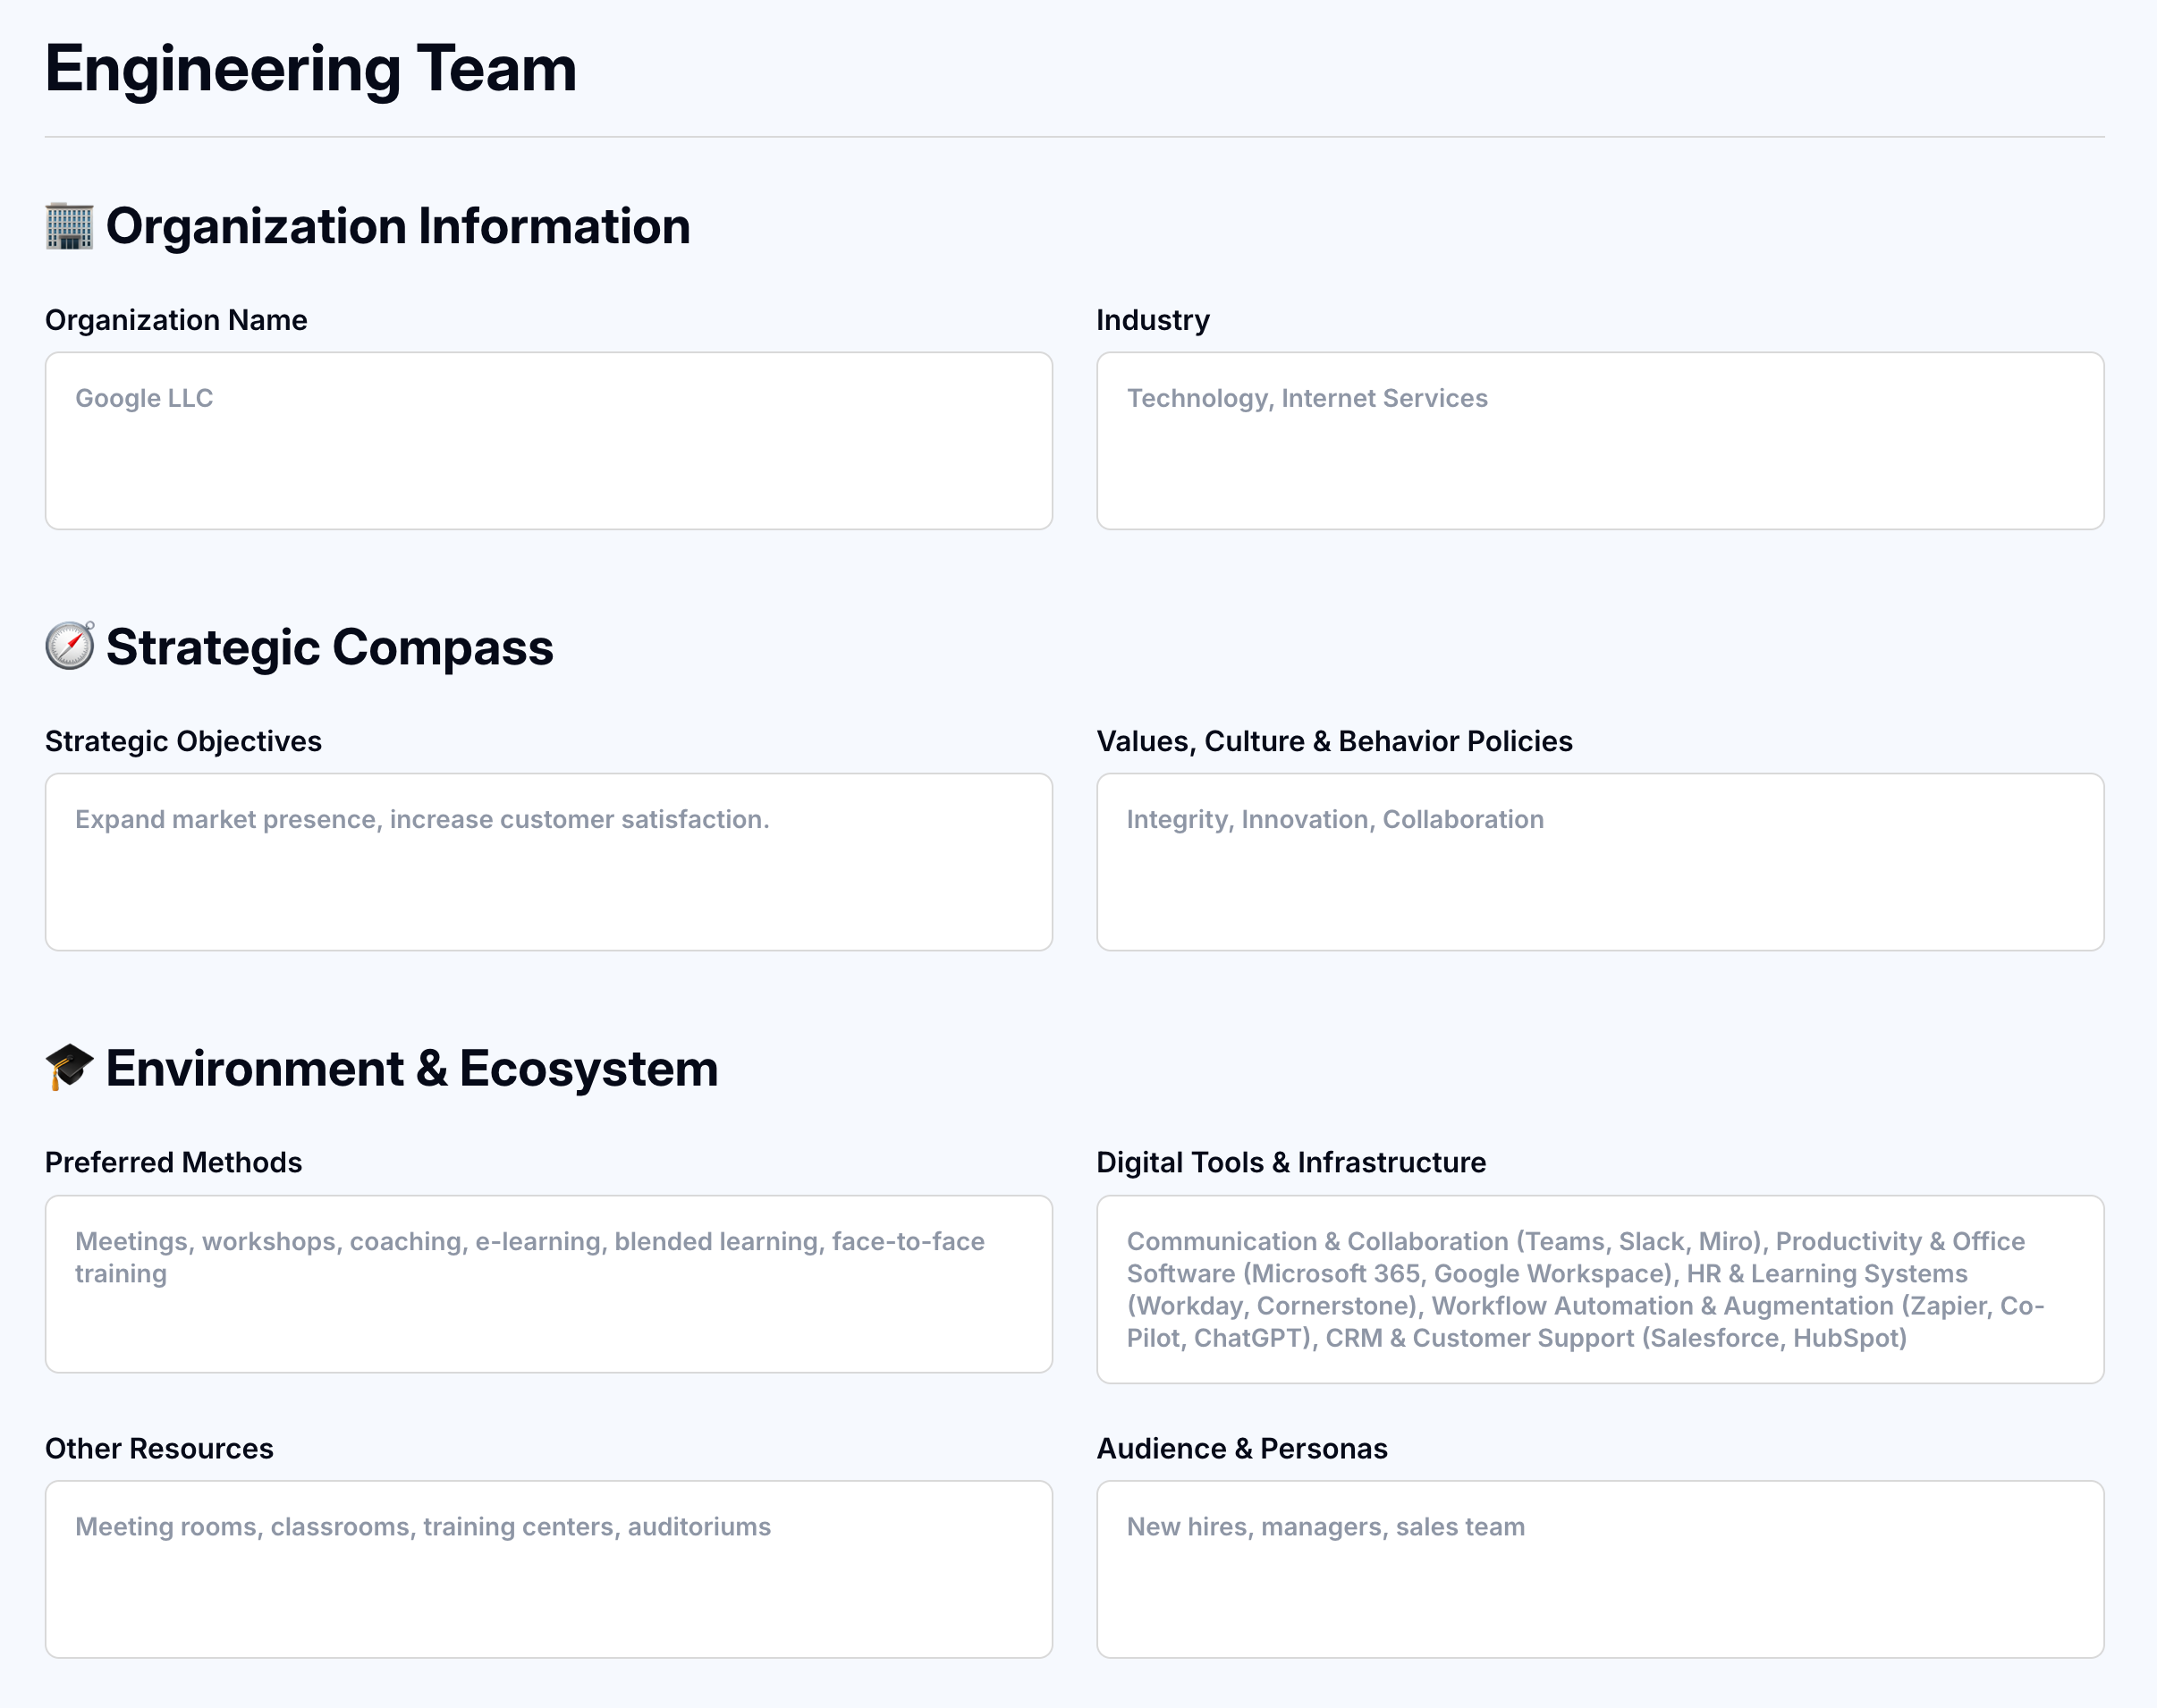2157x1708 pixels.
Task: Click the Strategic Compass heading text
Action: click(x=329, y=647)
